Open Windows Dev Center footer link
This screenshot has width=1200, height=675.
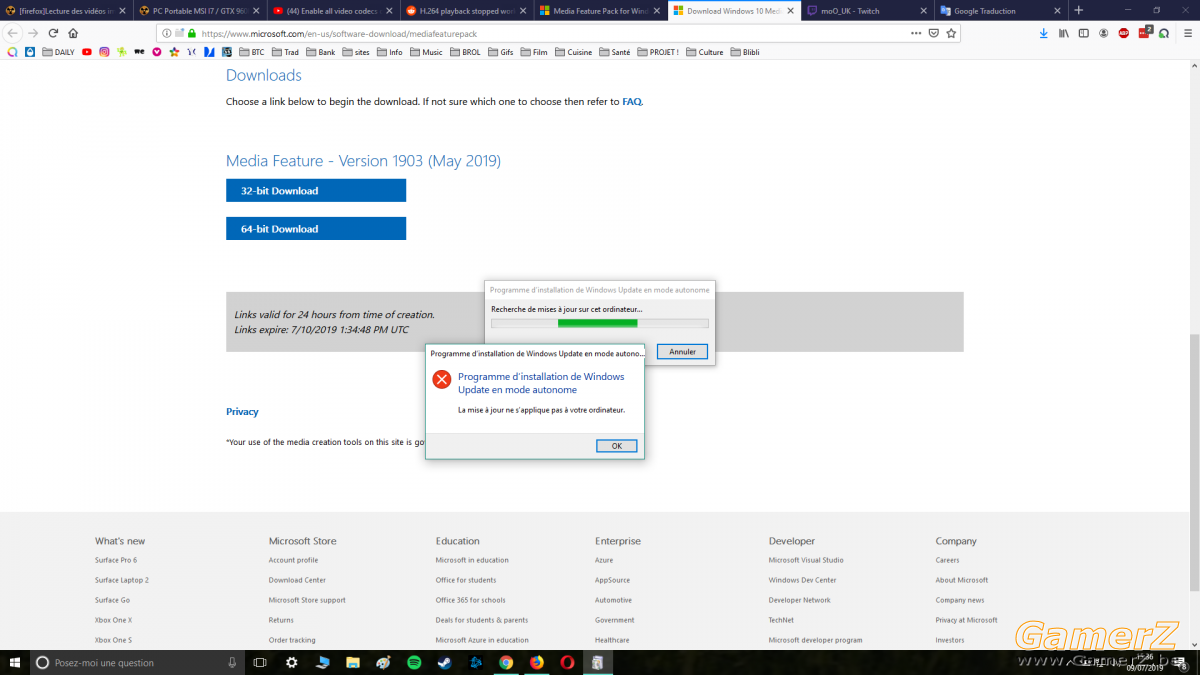[803, 580]
